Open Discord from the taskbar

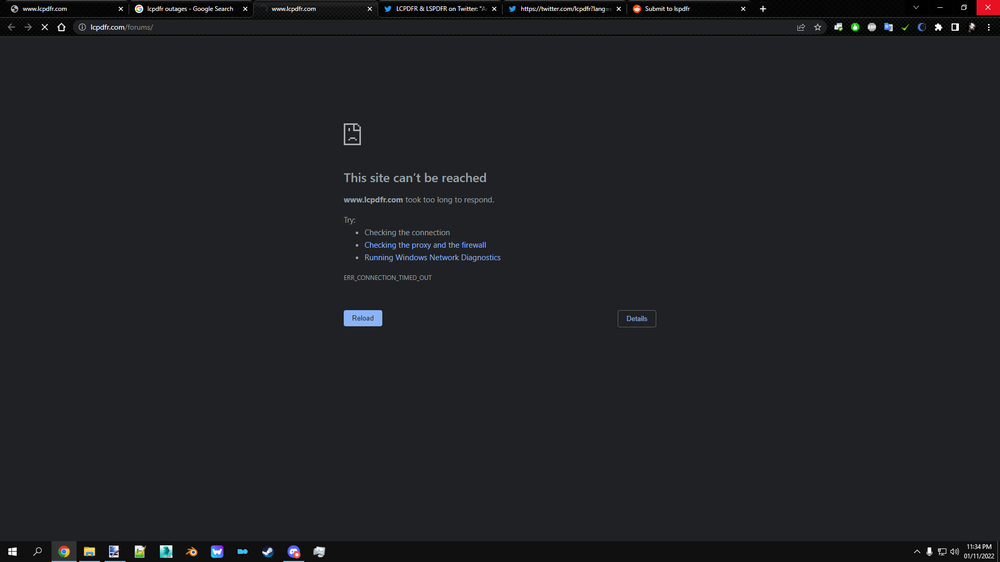click(293, 552)
